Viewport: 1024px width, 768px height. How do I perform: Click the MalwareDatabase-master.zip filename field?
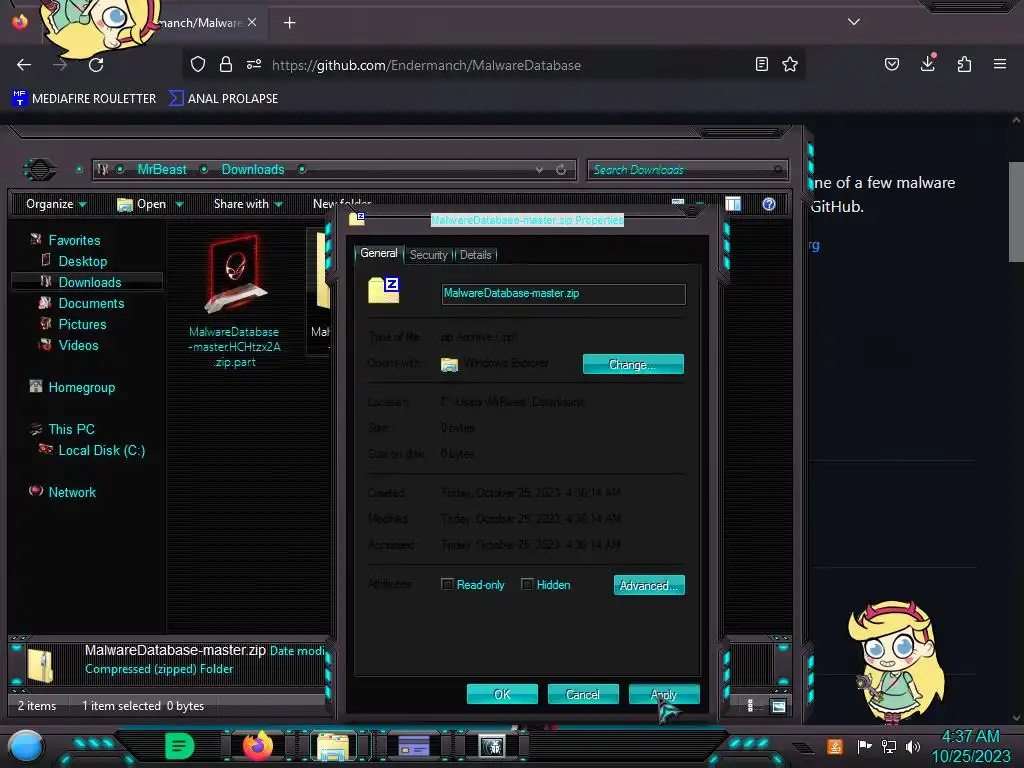(x=564, y=293)
